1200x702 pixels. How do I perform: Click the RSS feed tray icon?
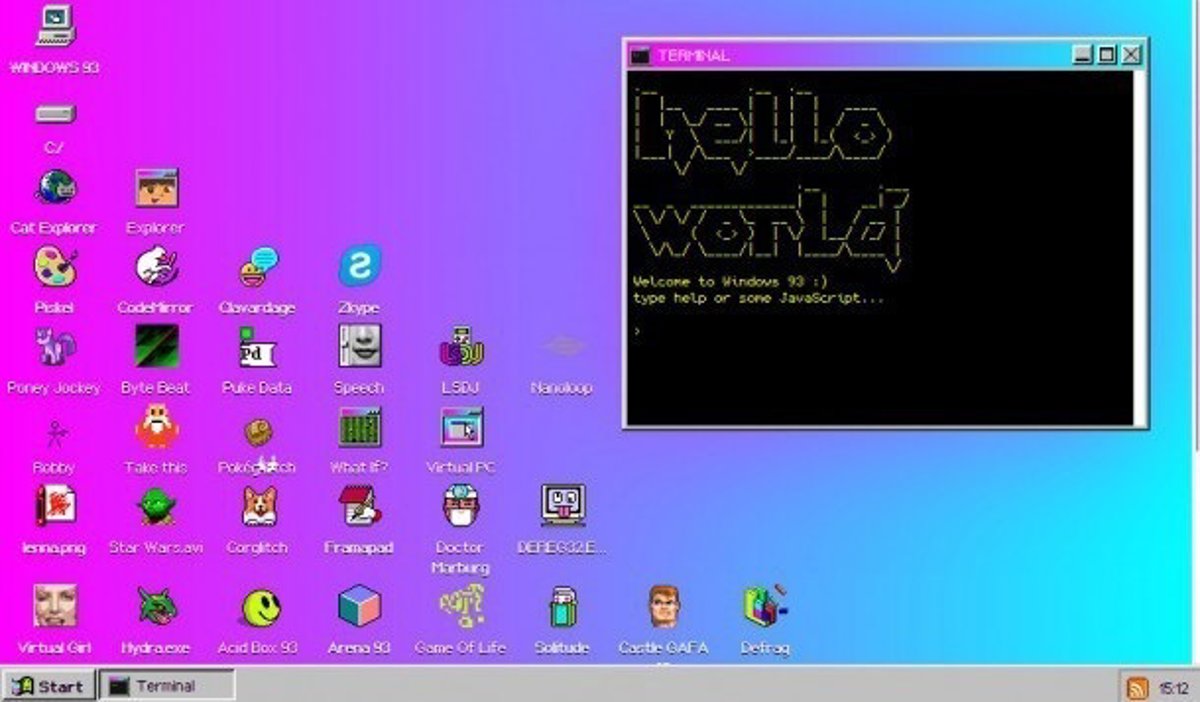click(1137, 687)
